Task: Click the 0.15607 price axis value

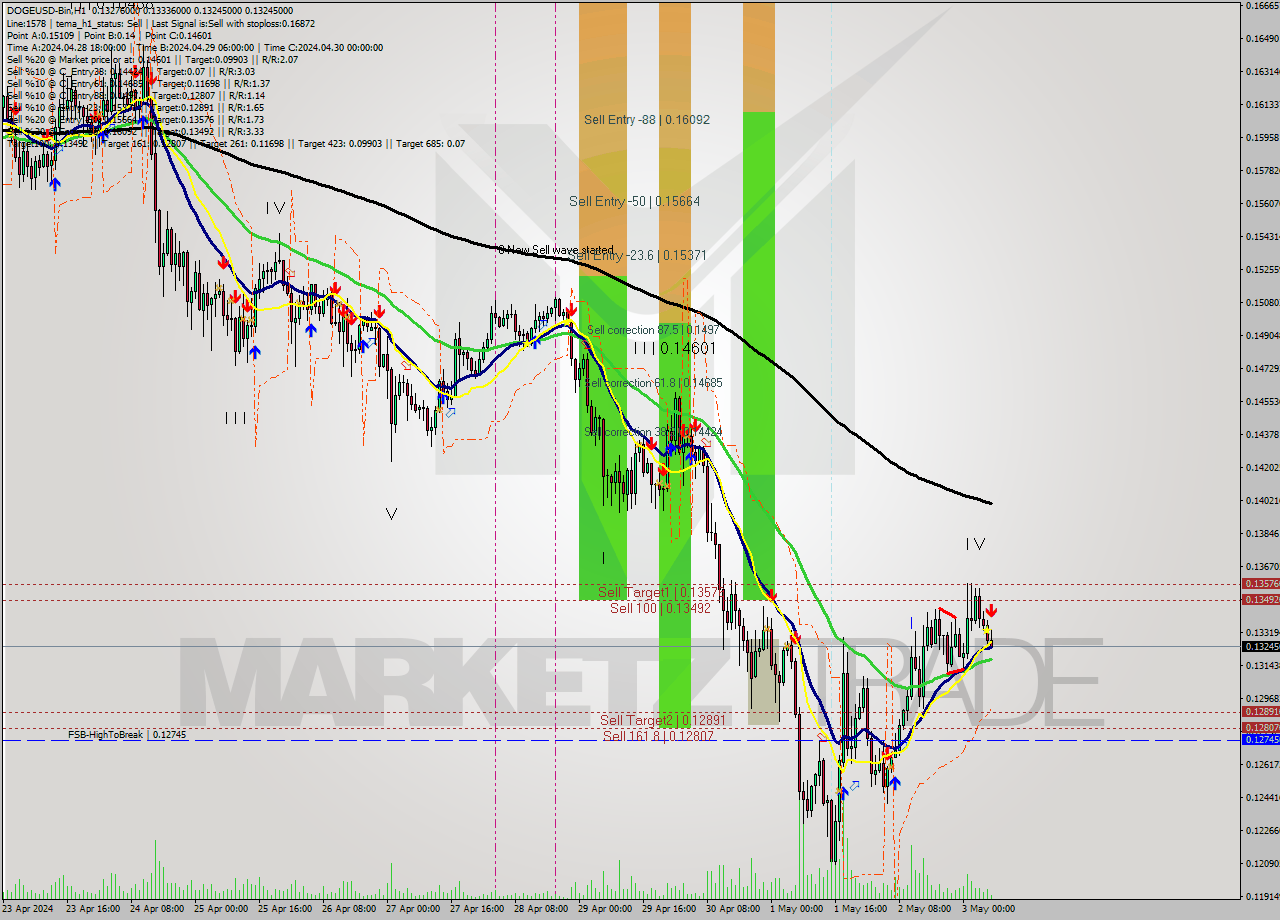Action: pyautogui.click(x=1262, y=203)
